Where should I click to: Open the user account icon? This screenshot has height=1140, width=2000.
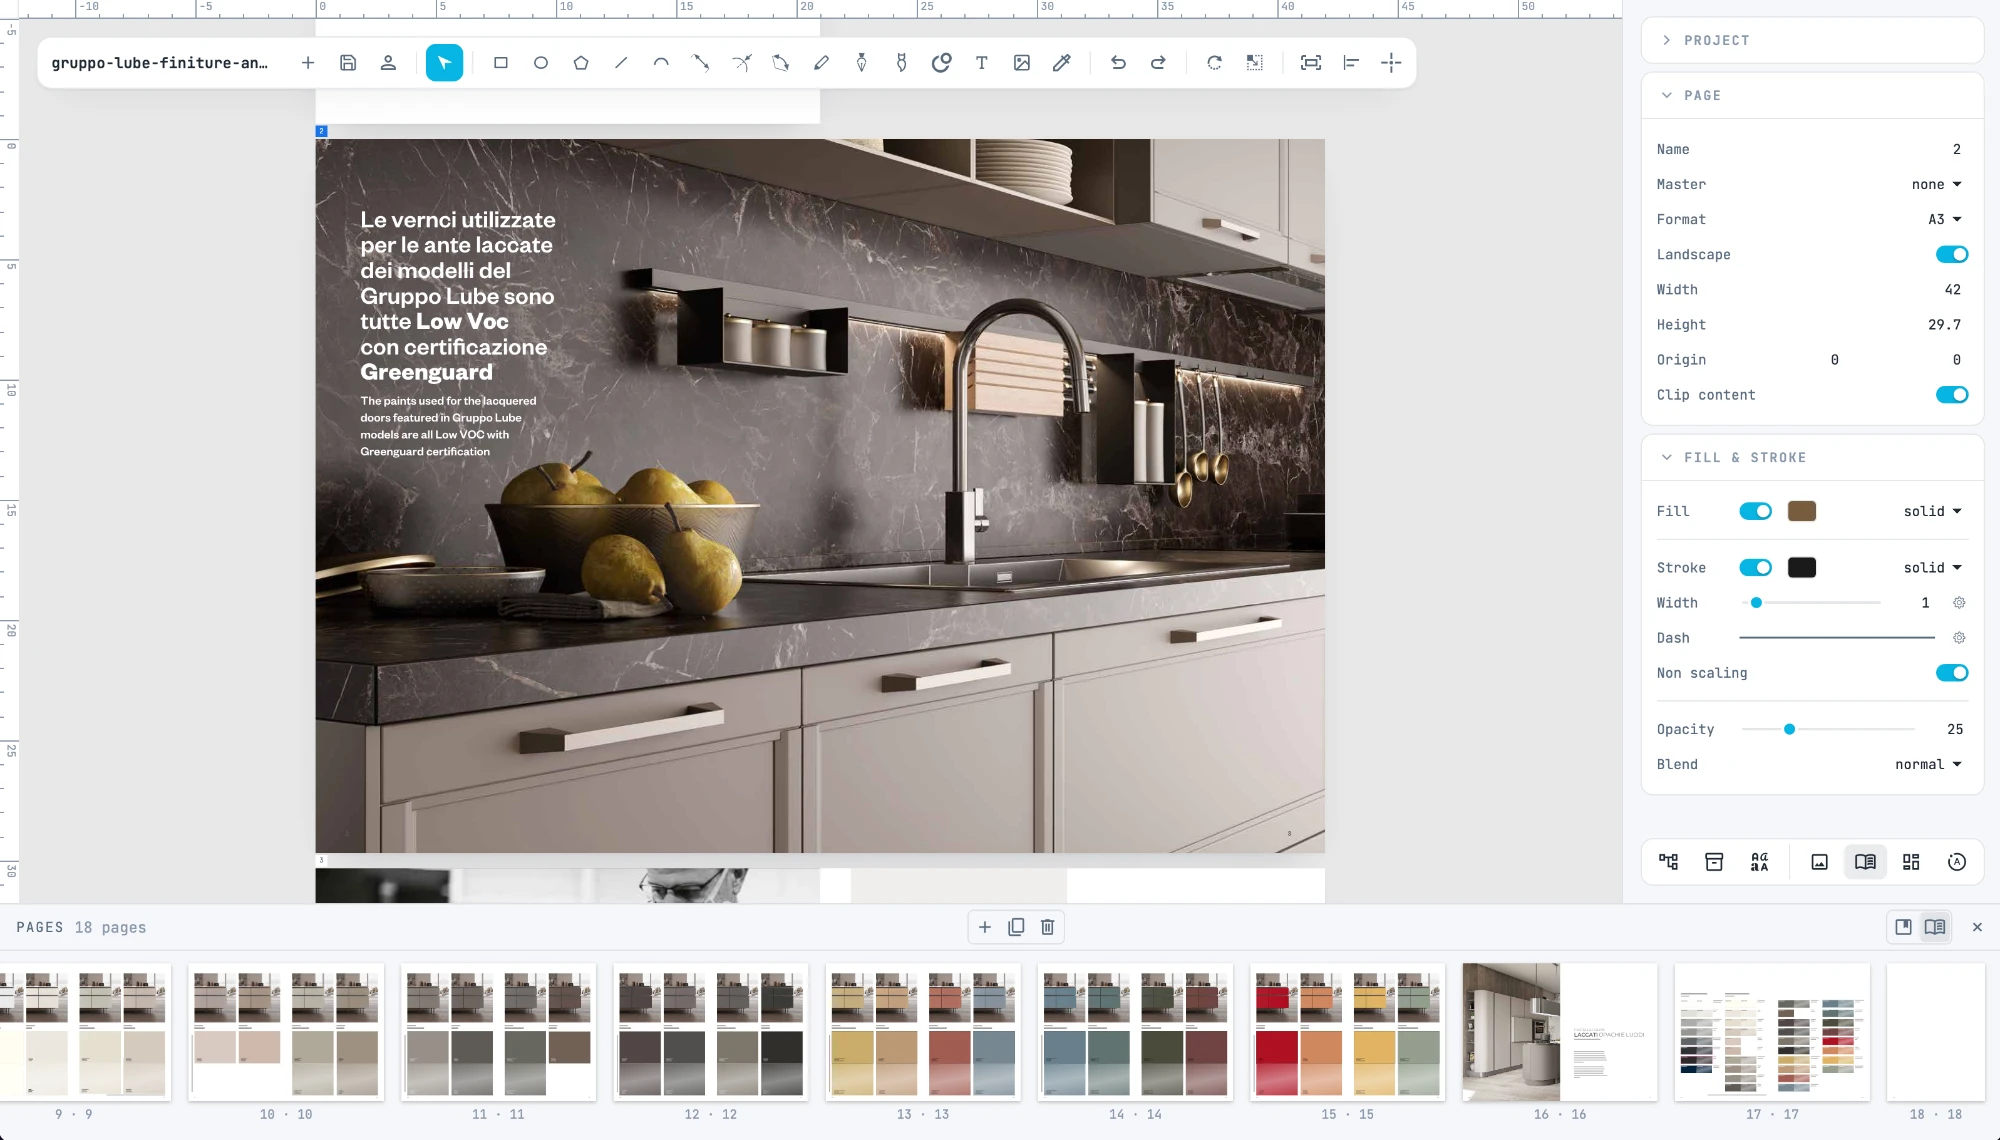coord(388,63)
